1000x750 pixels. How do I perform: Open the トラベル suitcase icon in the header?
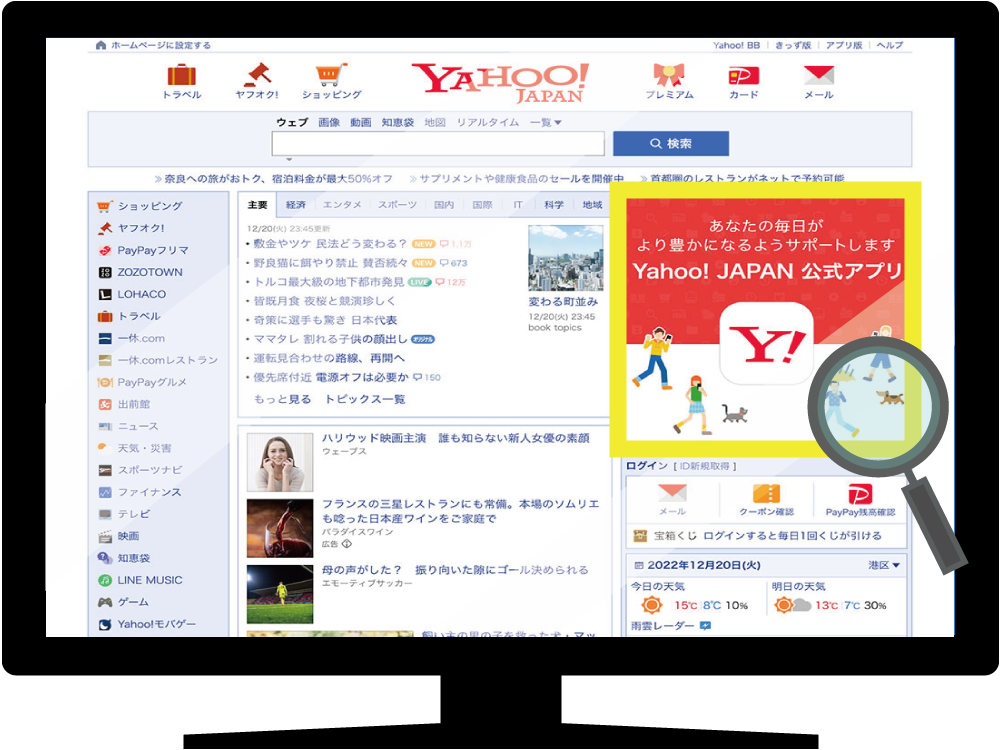coord(182,75)
